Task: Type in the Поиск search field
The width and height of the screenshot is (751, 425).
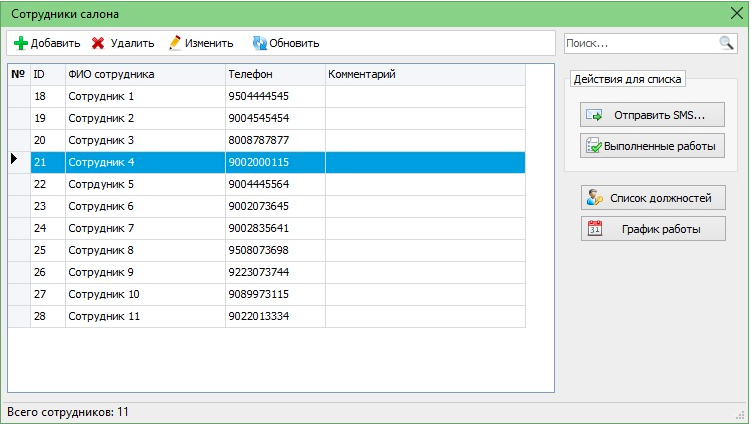Action: click(640, 43)
